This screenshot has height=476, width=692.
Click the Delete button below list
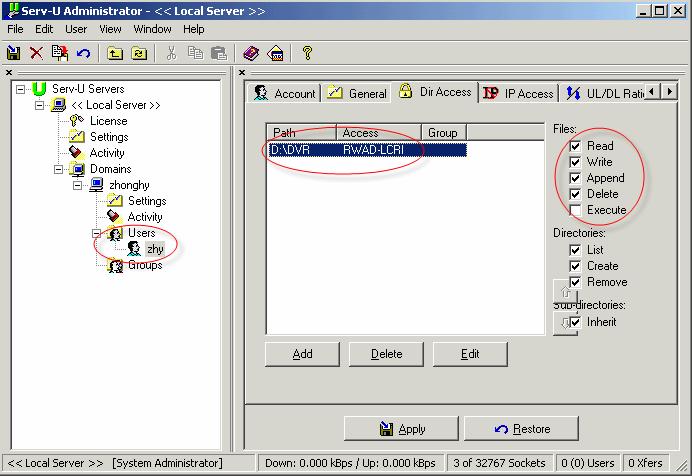386,354
